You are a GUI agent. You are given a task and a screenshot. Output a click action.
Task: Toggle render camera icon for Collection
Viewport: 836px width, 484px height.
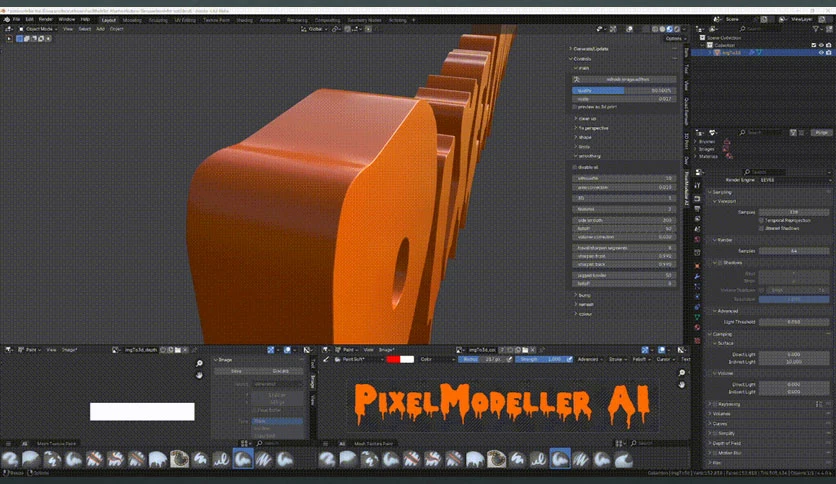tap(829, 45)
